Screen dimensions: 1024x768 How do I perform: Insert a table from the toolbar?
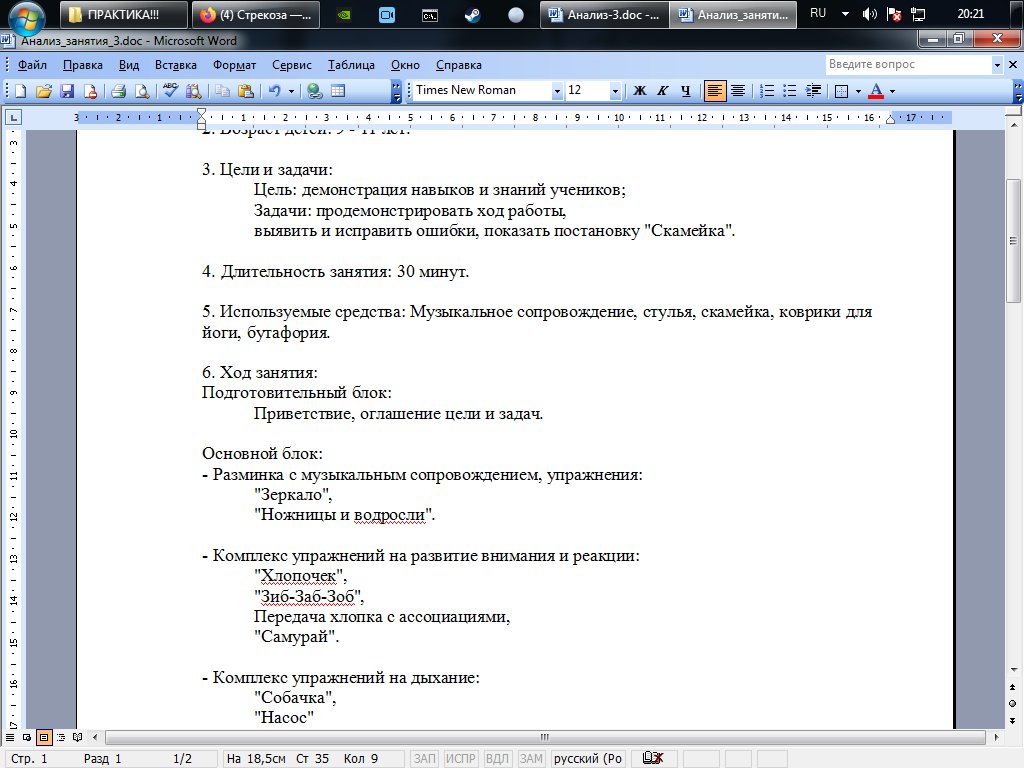(338, 91)
